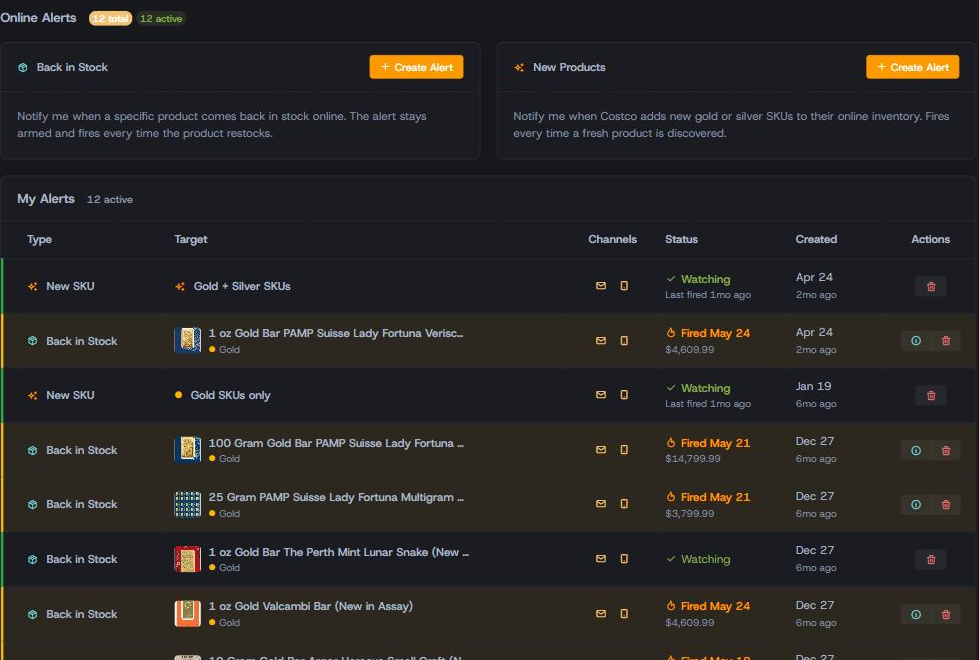979x660 pixels.
Task: Click phone channel icon on 100 Gram Gold Bar row
Action: 624,450
